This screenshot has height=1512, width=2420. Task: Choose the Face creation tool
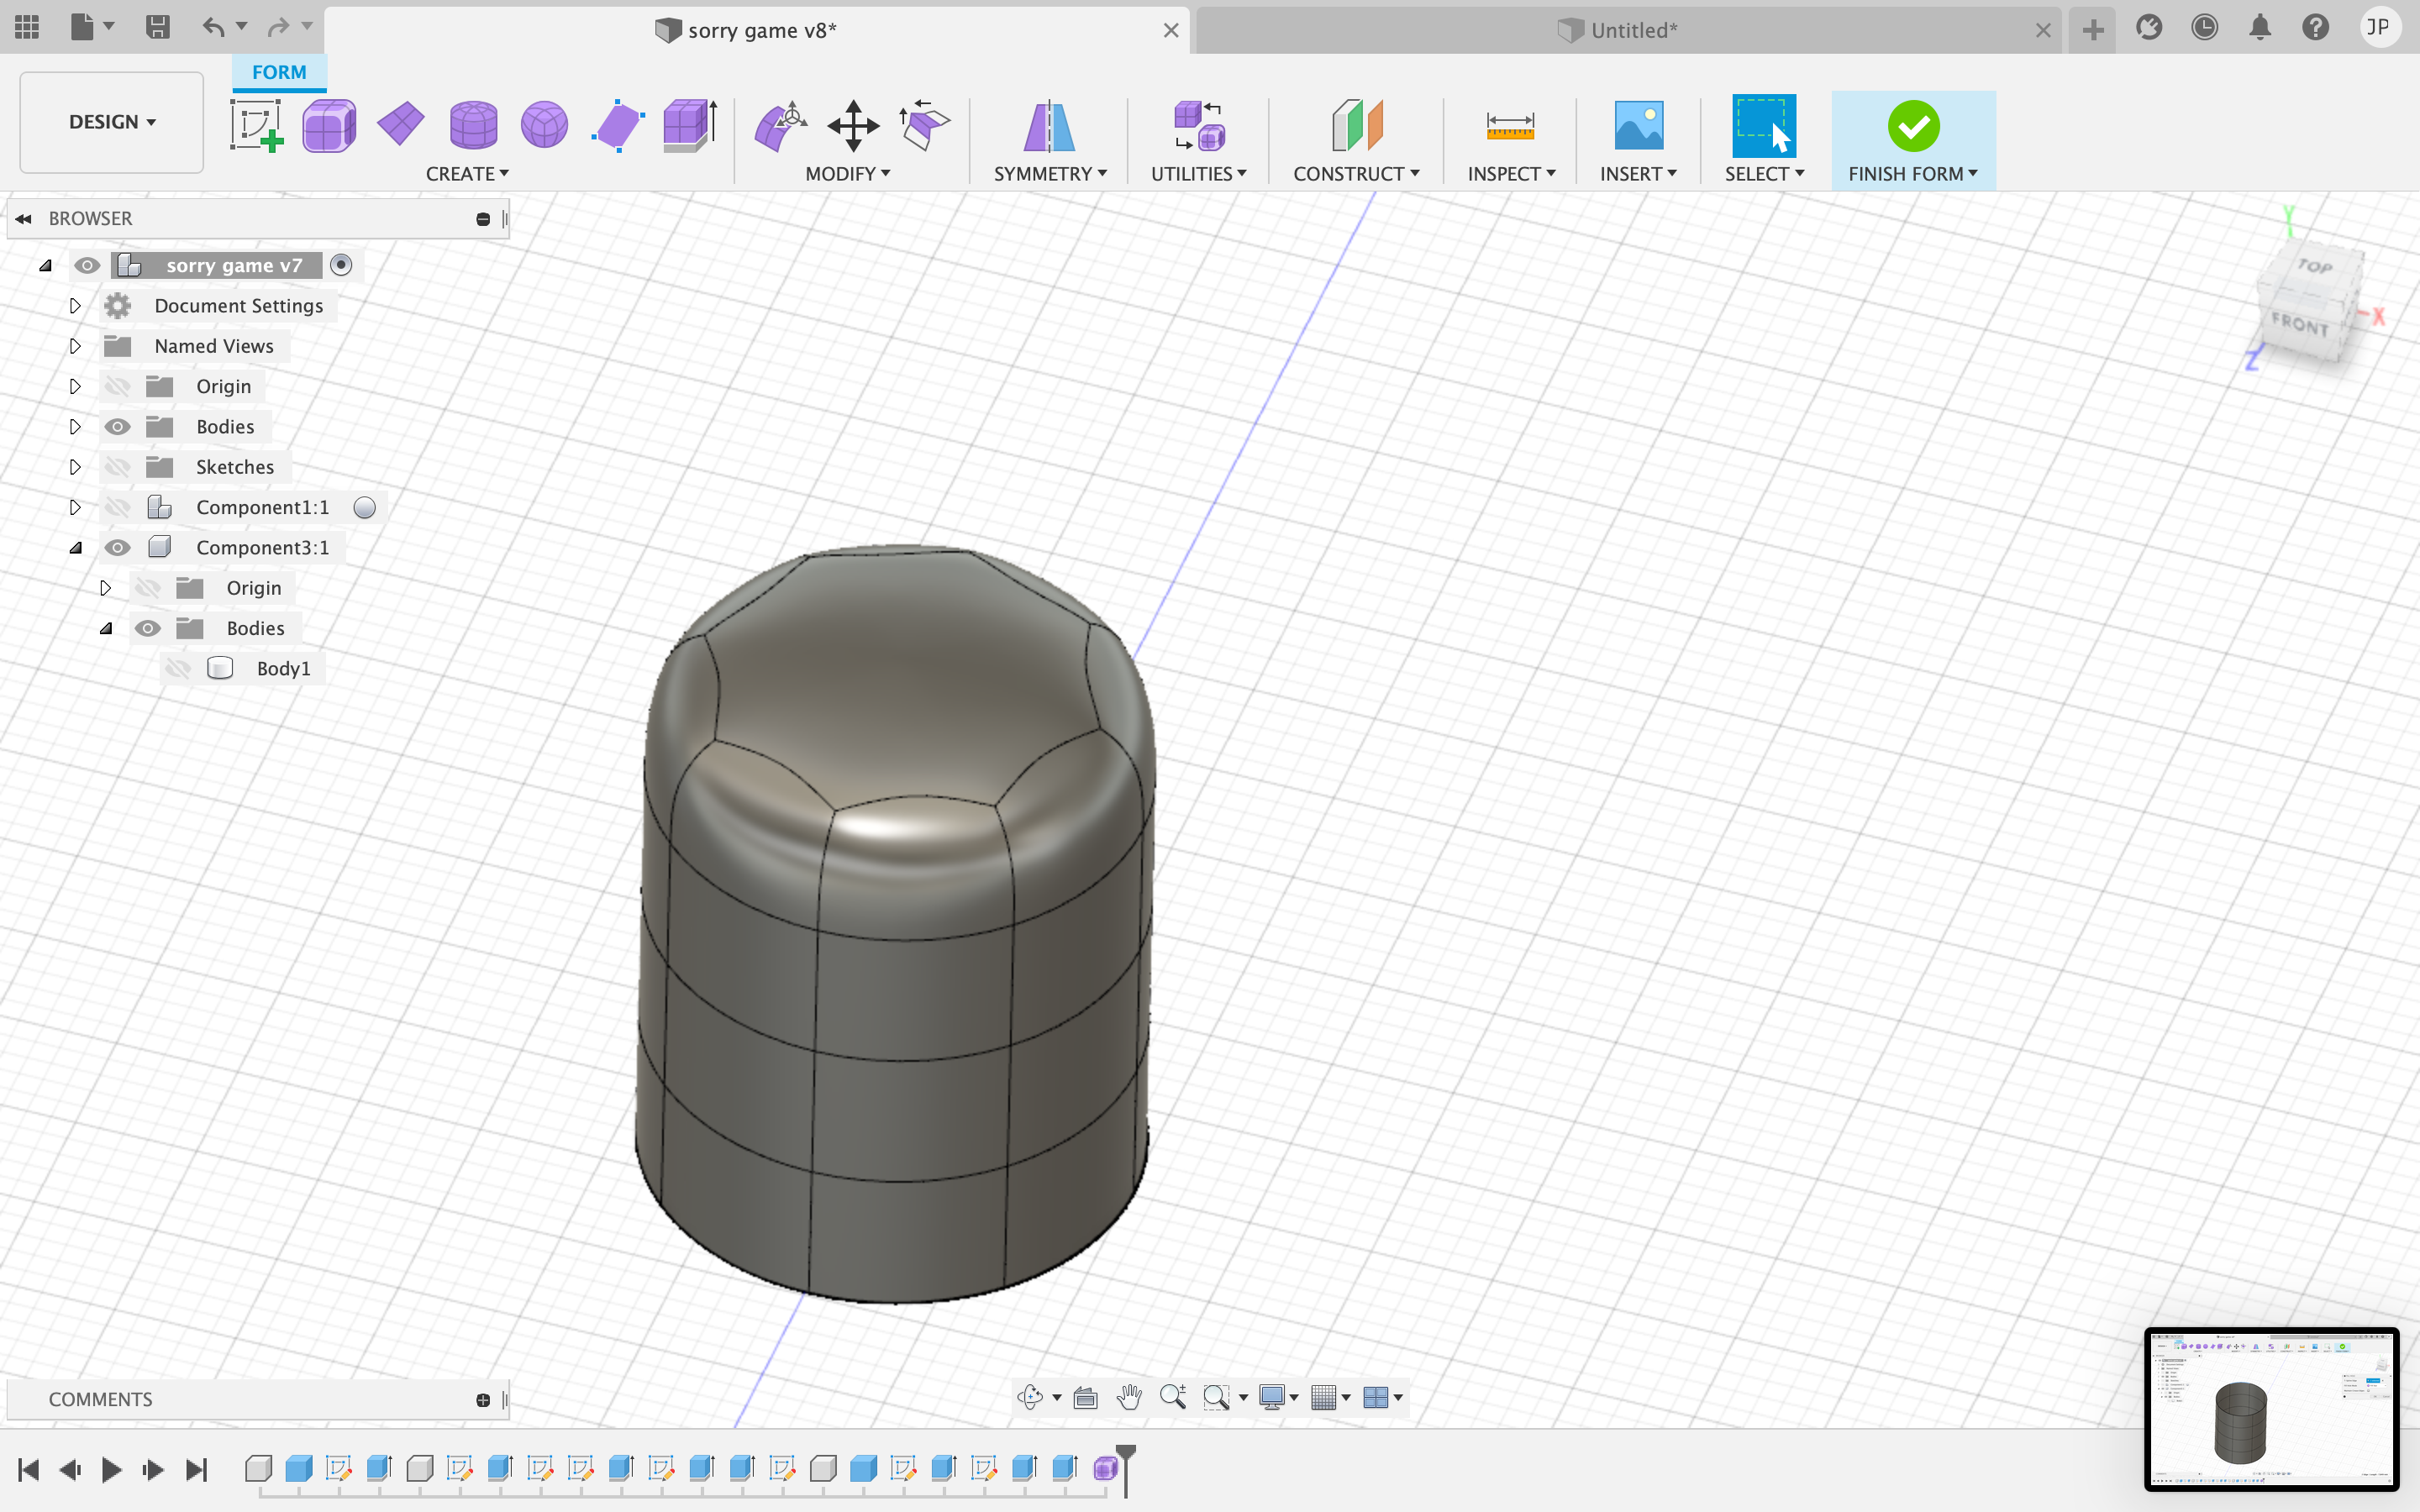pyautogui.click(x=617, y=126)
